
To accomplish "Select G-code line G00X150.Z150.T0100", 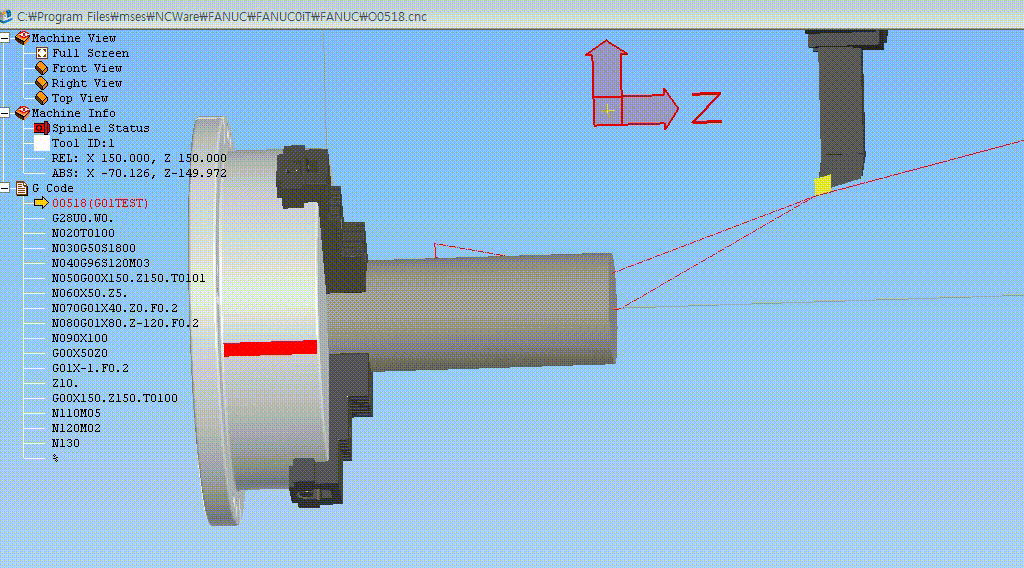I will (x=114, y=398).
